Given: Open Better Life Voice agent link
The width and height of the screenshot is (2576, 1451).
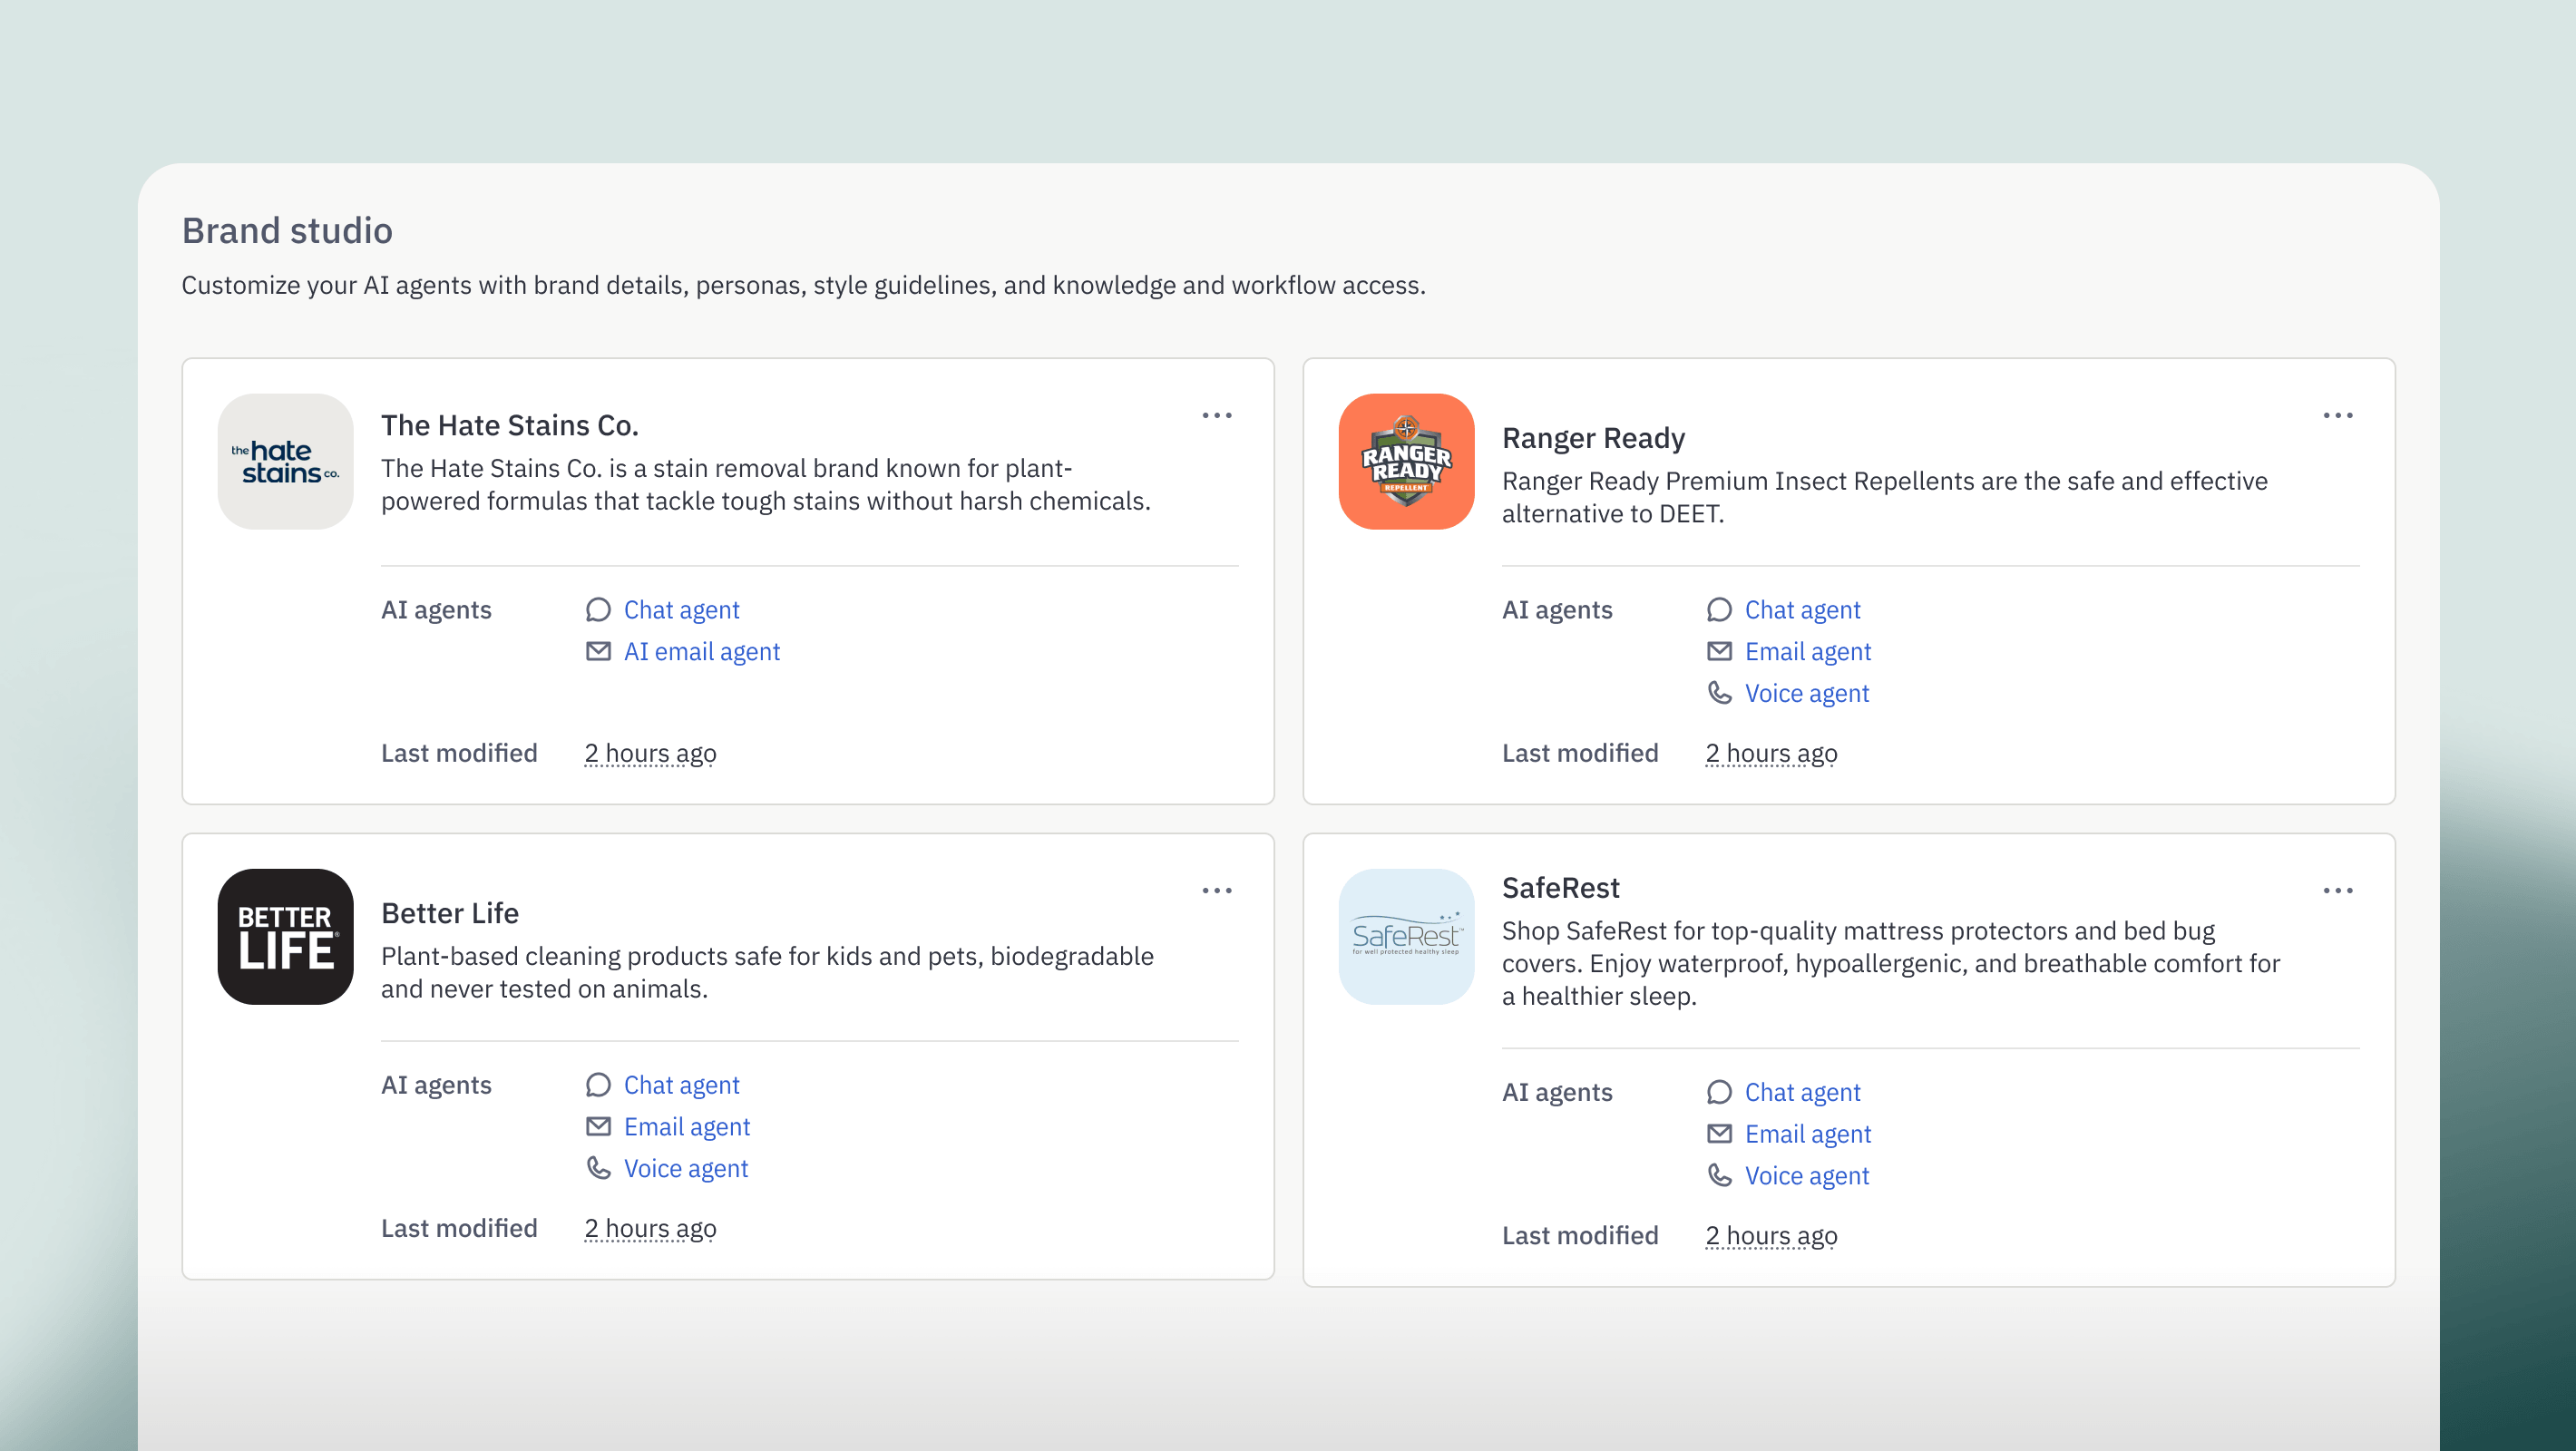Looking at the screenshot, I should [685, 1169].
